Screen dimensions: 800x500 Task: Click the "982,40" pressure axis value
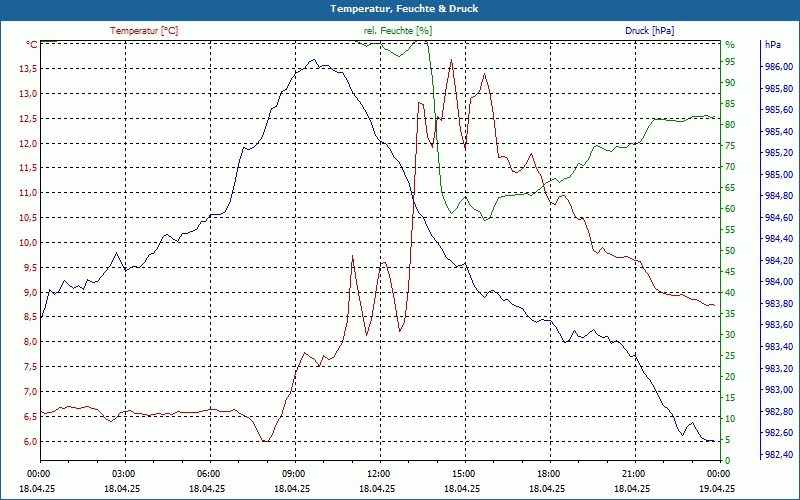(779, 454)
